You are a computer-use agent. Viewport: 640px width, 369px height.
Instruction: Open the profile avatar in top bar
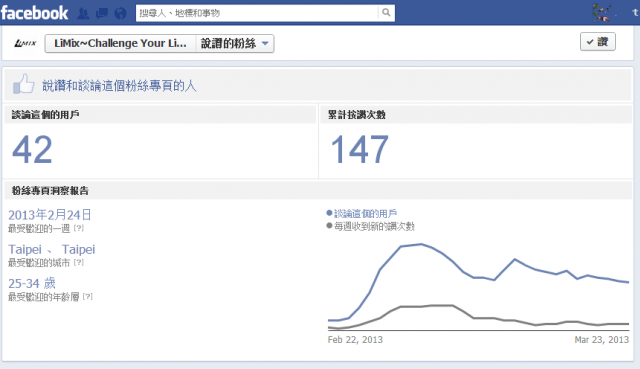click(602, 13)
